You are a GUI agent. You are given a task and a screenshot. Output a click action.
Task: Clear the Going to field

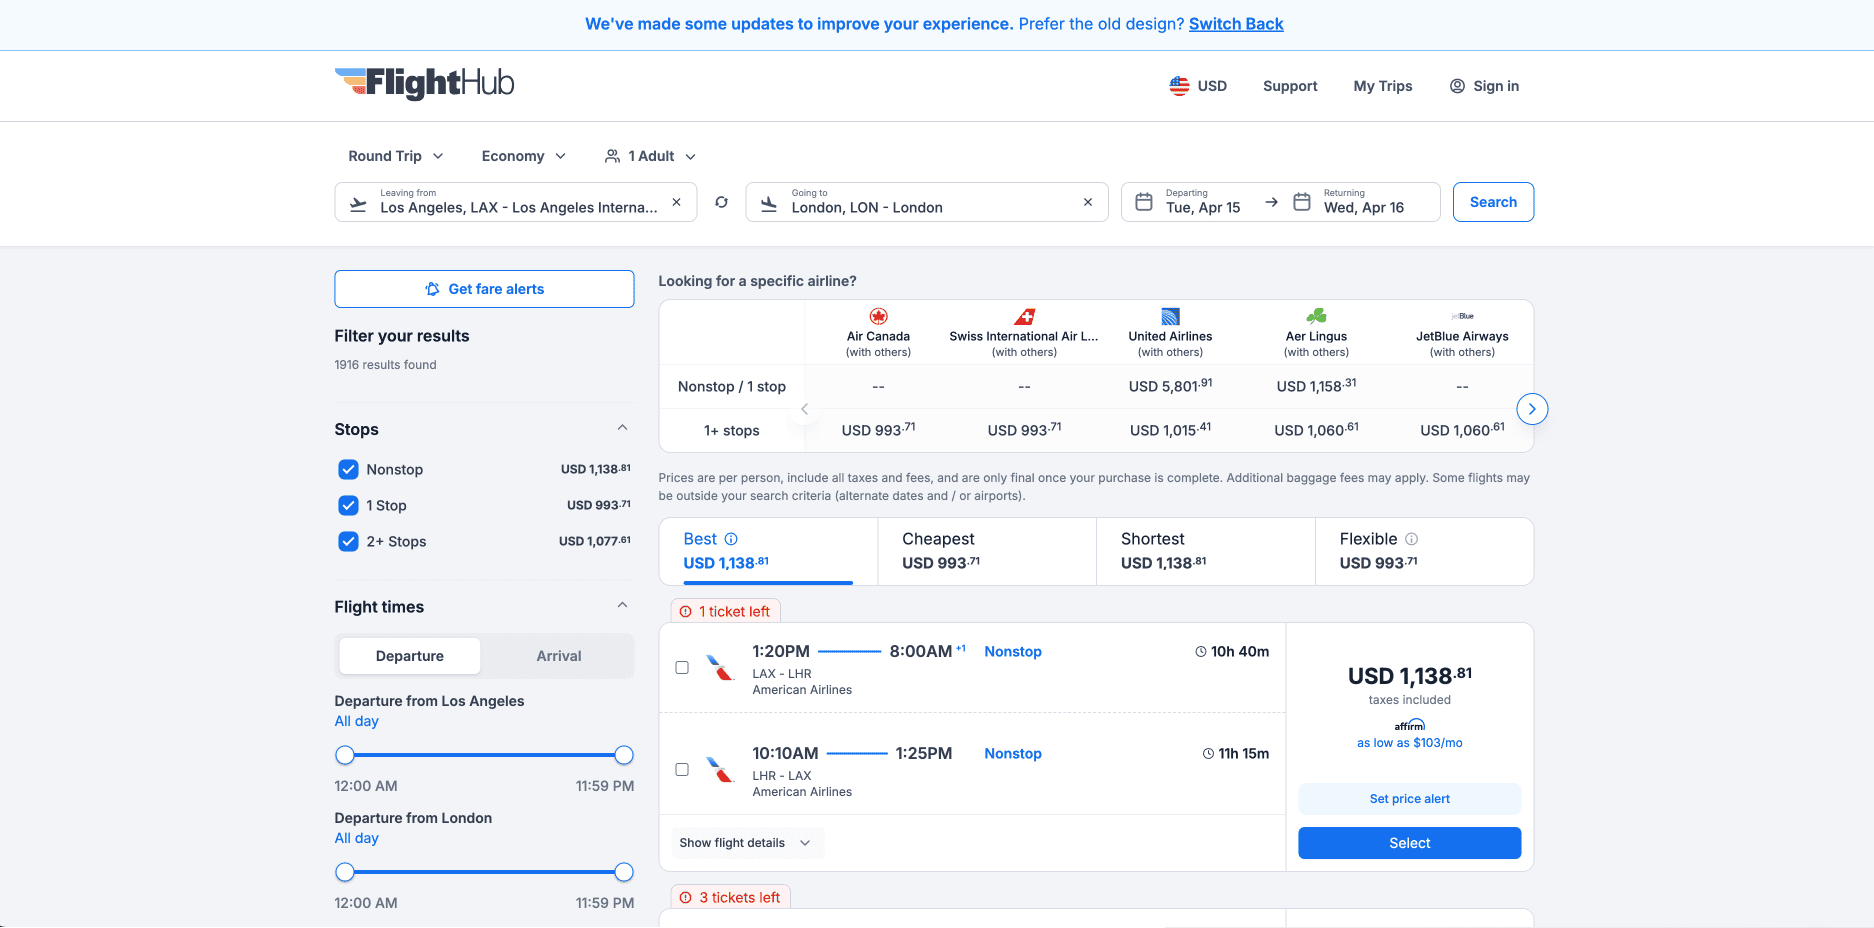1088,202
